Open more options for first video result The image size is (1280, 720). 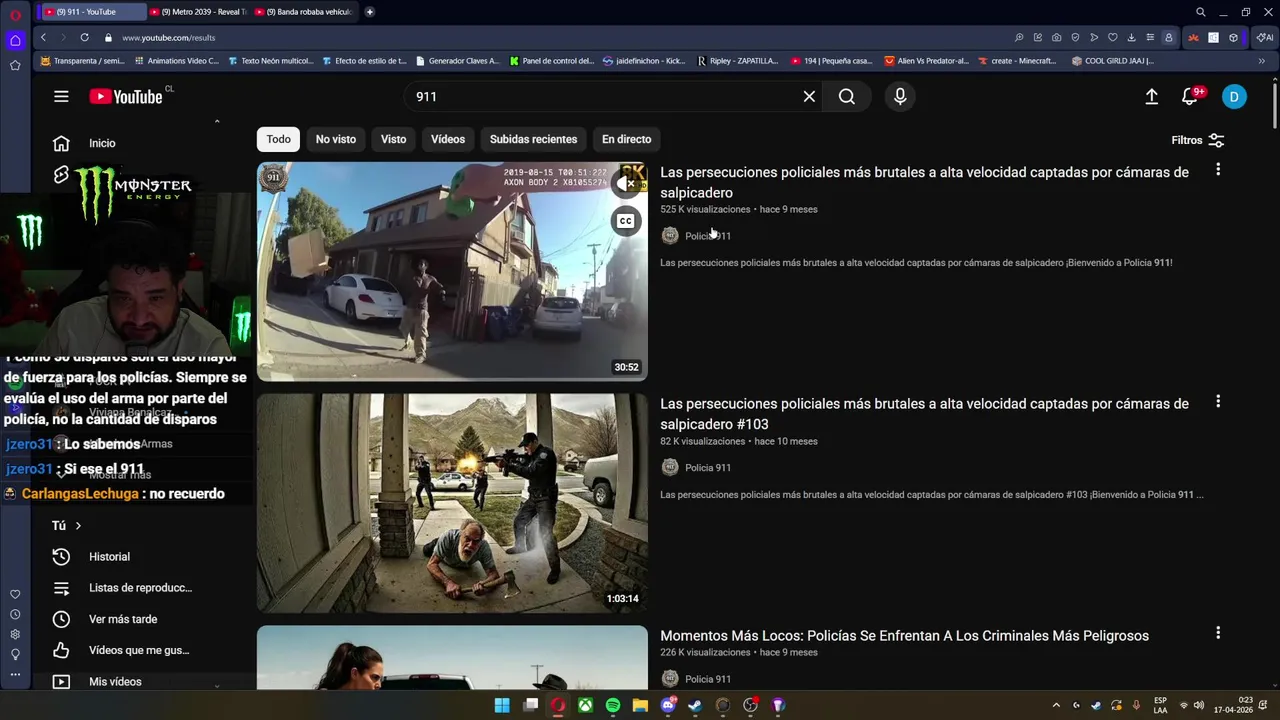click(x=1218, y=170)
